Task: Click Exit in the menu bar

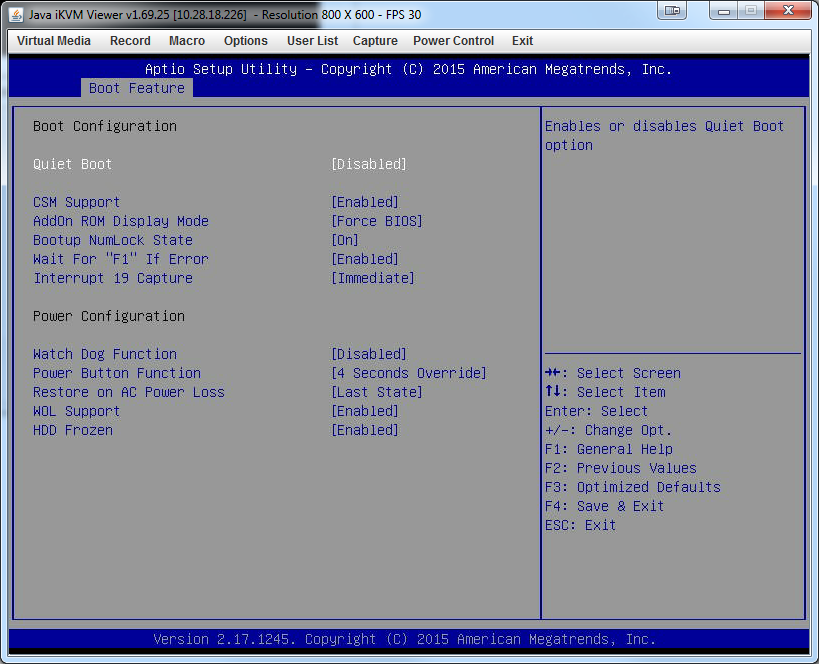Action: point(522,41)
